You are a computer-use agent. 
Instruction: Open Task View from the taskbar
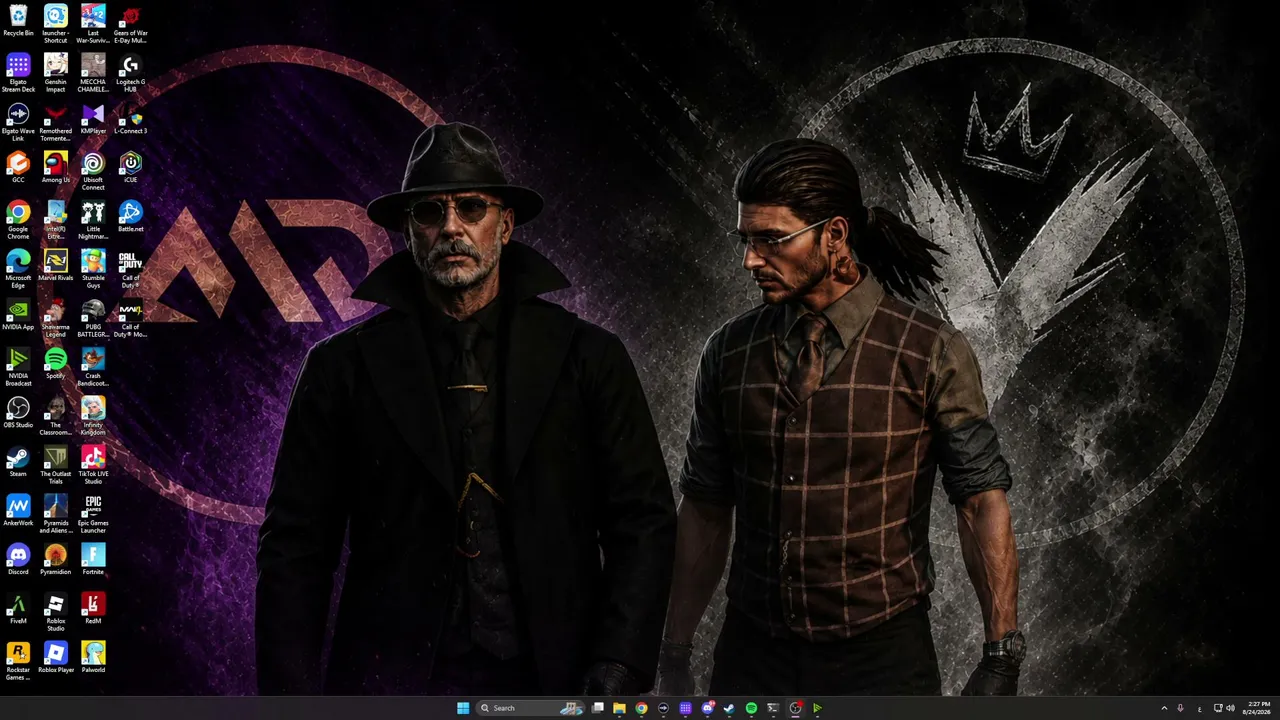[597, 708]
